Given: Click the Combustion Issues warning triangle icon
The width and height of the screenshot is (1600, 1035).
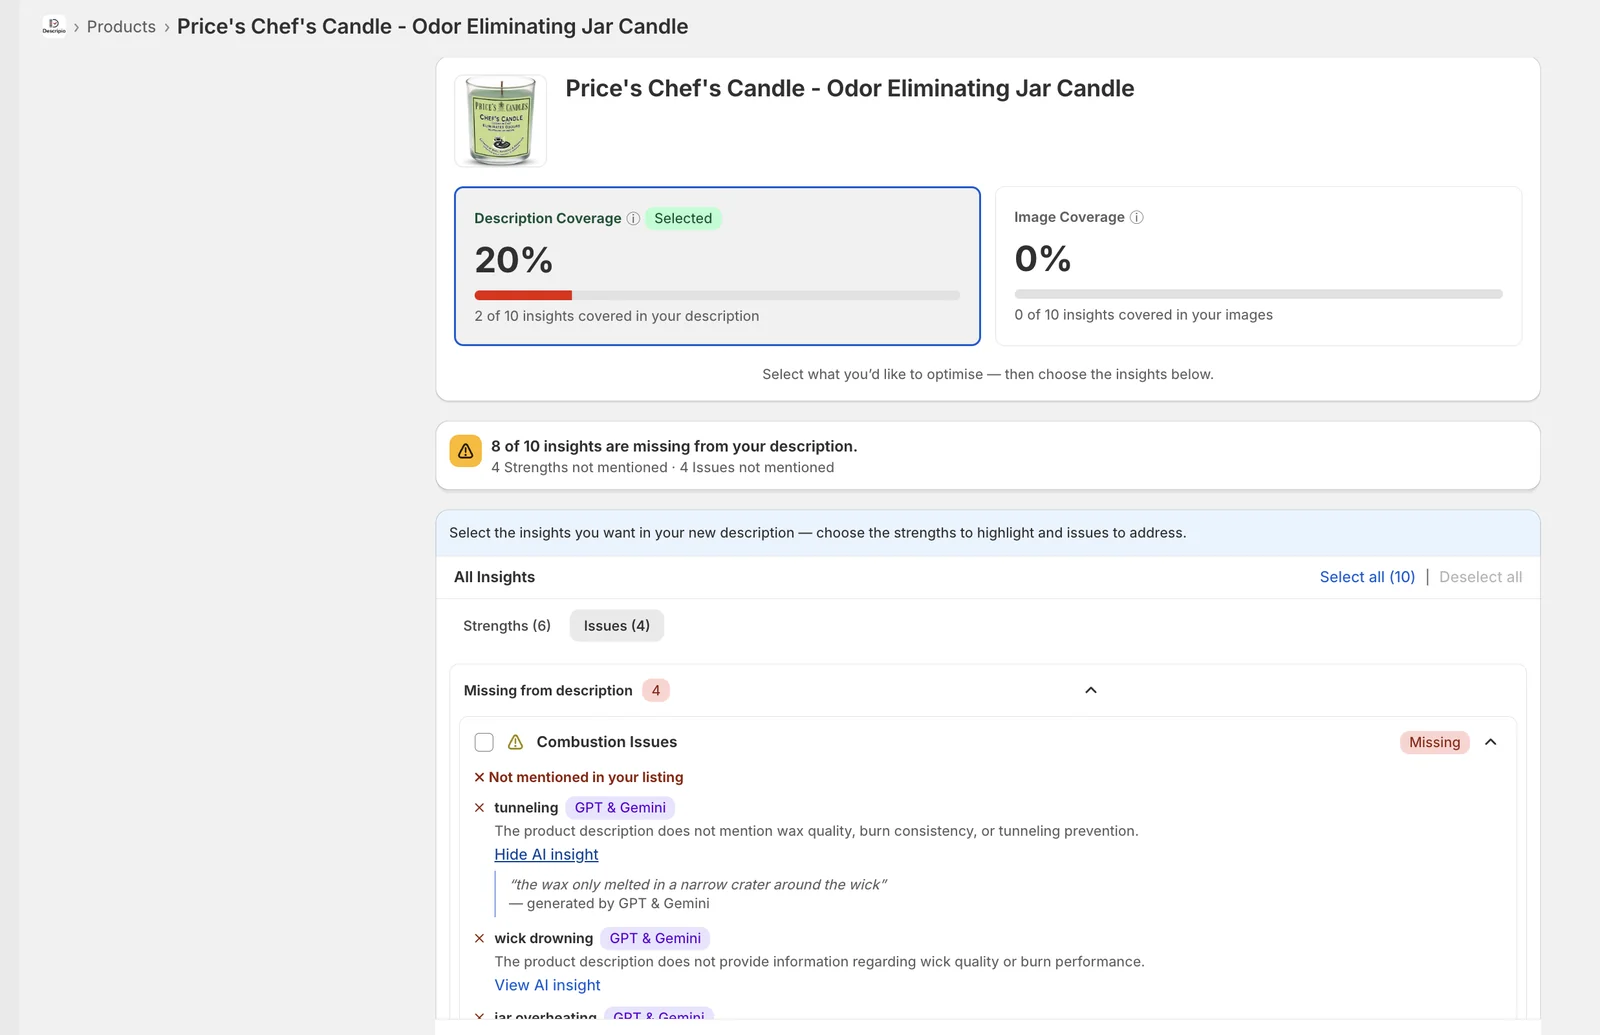Looking at the screenshot, I should pyautogui.click(x=516, y=742).
